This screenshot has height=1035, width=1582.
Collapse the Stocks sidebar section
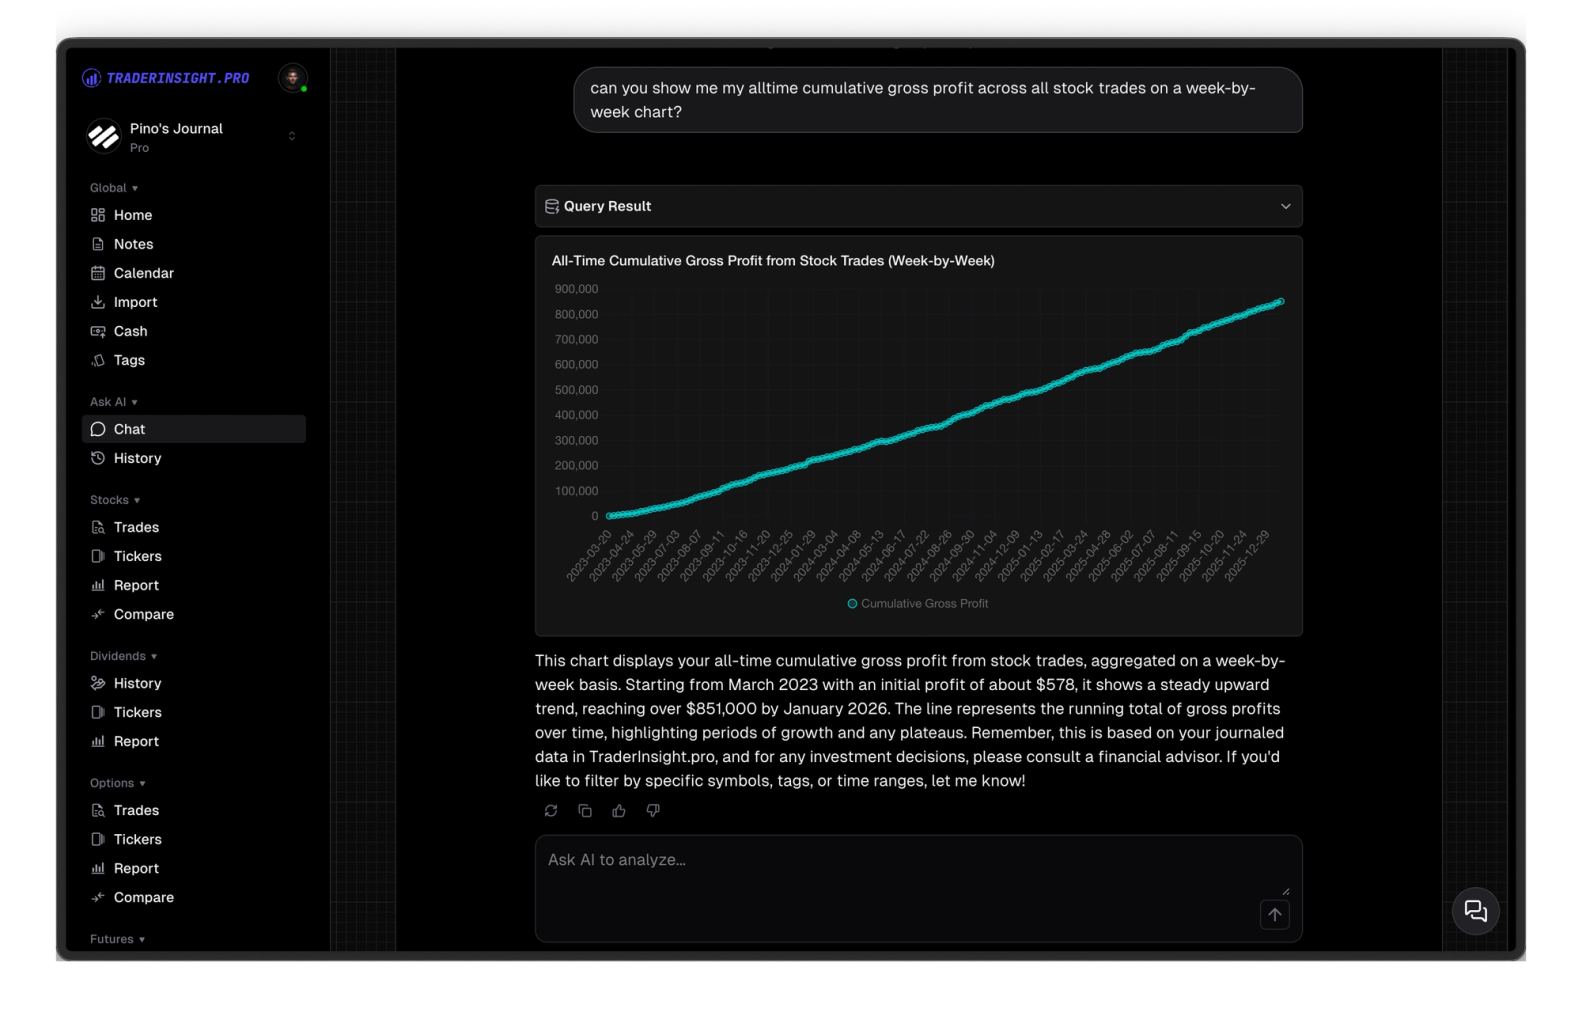pos(115,500)
